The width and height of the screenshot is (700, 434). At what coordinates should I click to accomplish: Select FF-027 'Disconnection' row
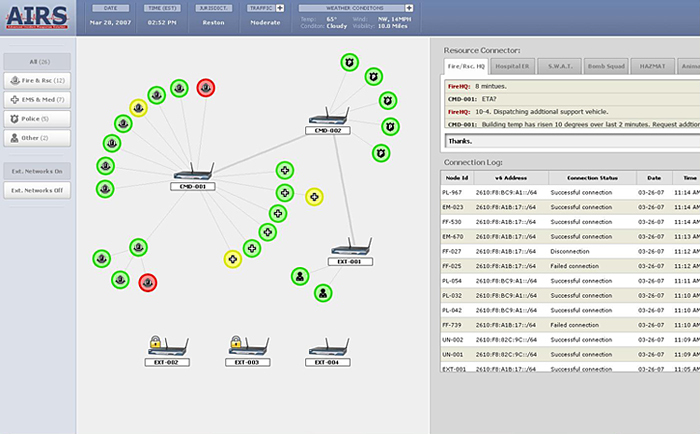tap(570, 251)
